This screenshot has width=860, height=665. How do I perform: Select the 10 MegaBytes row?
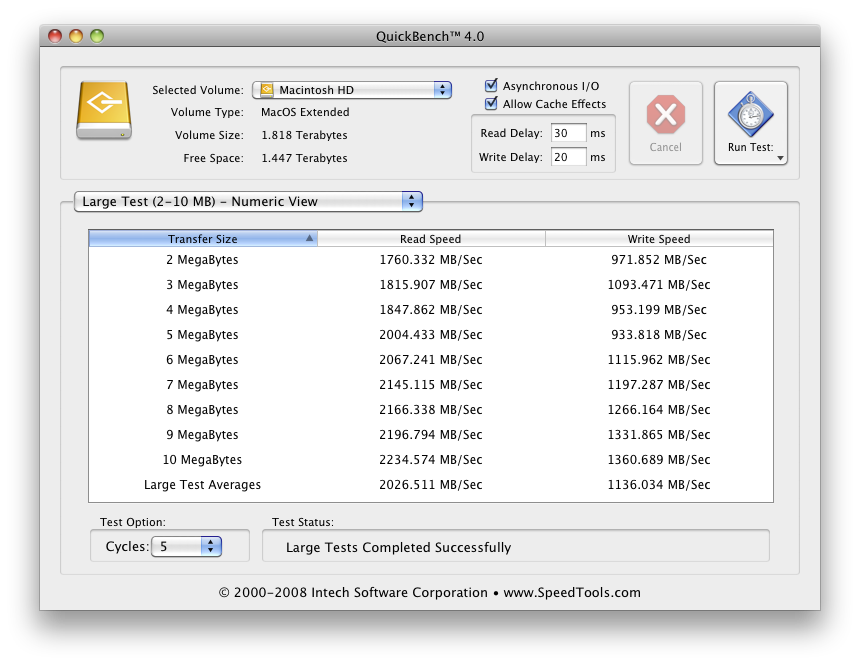[x=431, y=460]
